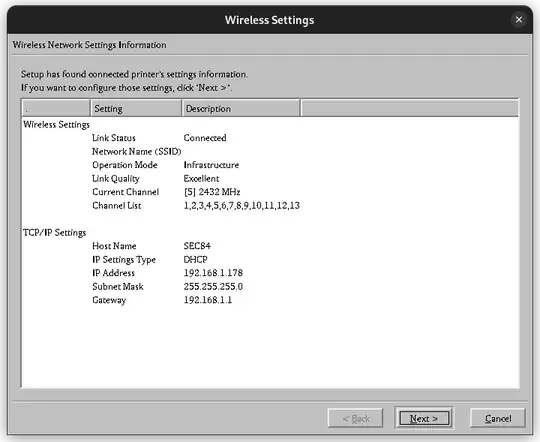The image size is (540, 442).
Task: Click the Wireless Network Settings Information heading
Action: pyautogui.click(x=89, y=45)
